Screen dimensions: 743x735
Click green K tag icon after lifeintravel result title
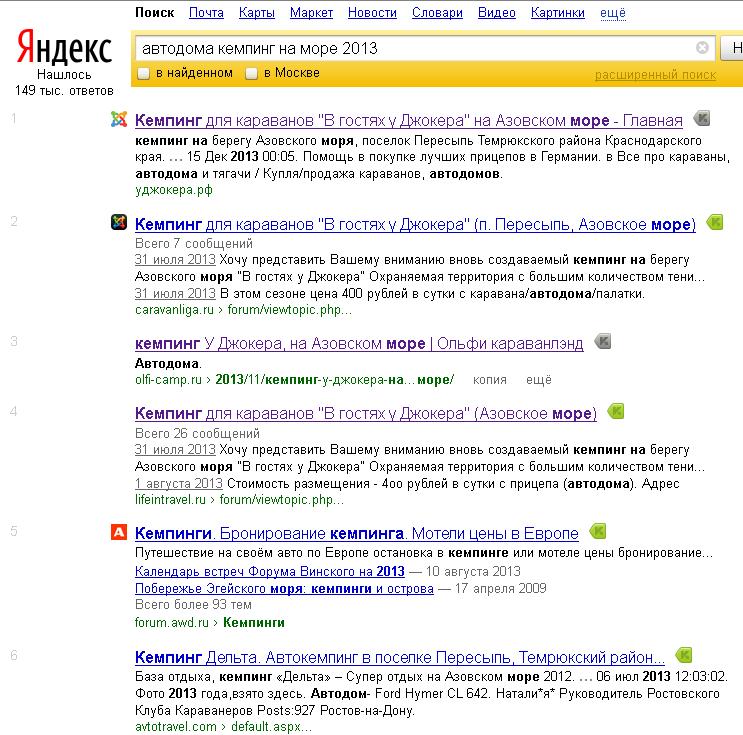(616, 411)
